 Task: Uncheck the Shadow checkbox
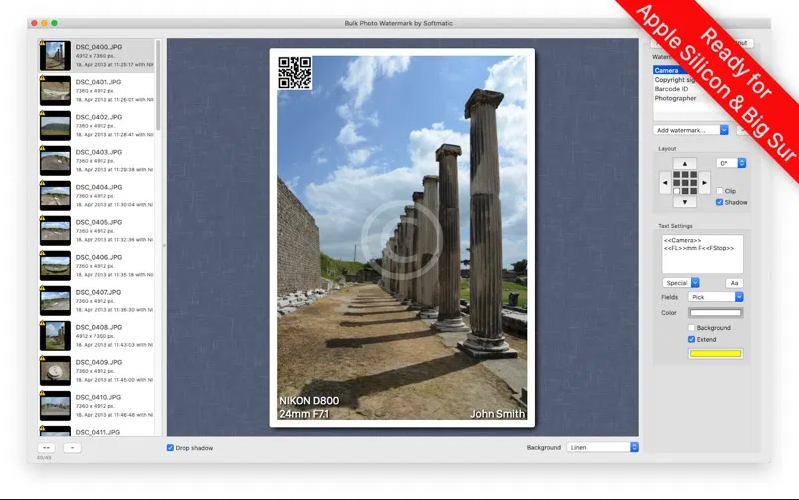pos(720,202)
